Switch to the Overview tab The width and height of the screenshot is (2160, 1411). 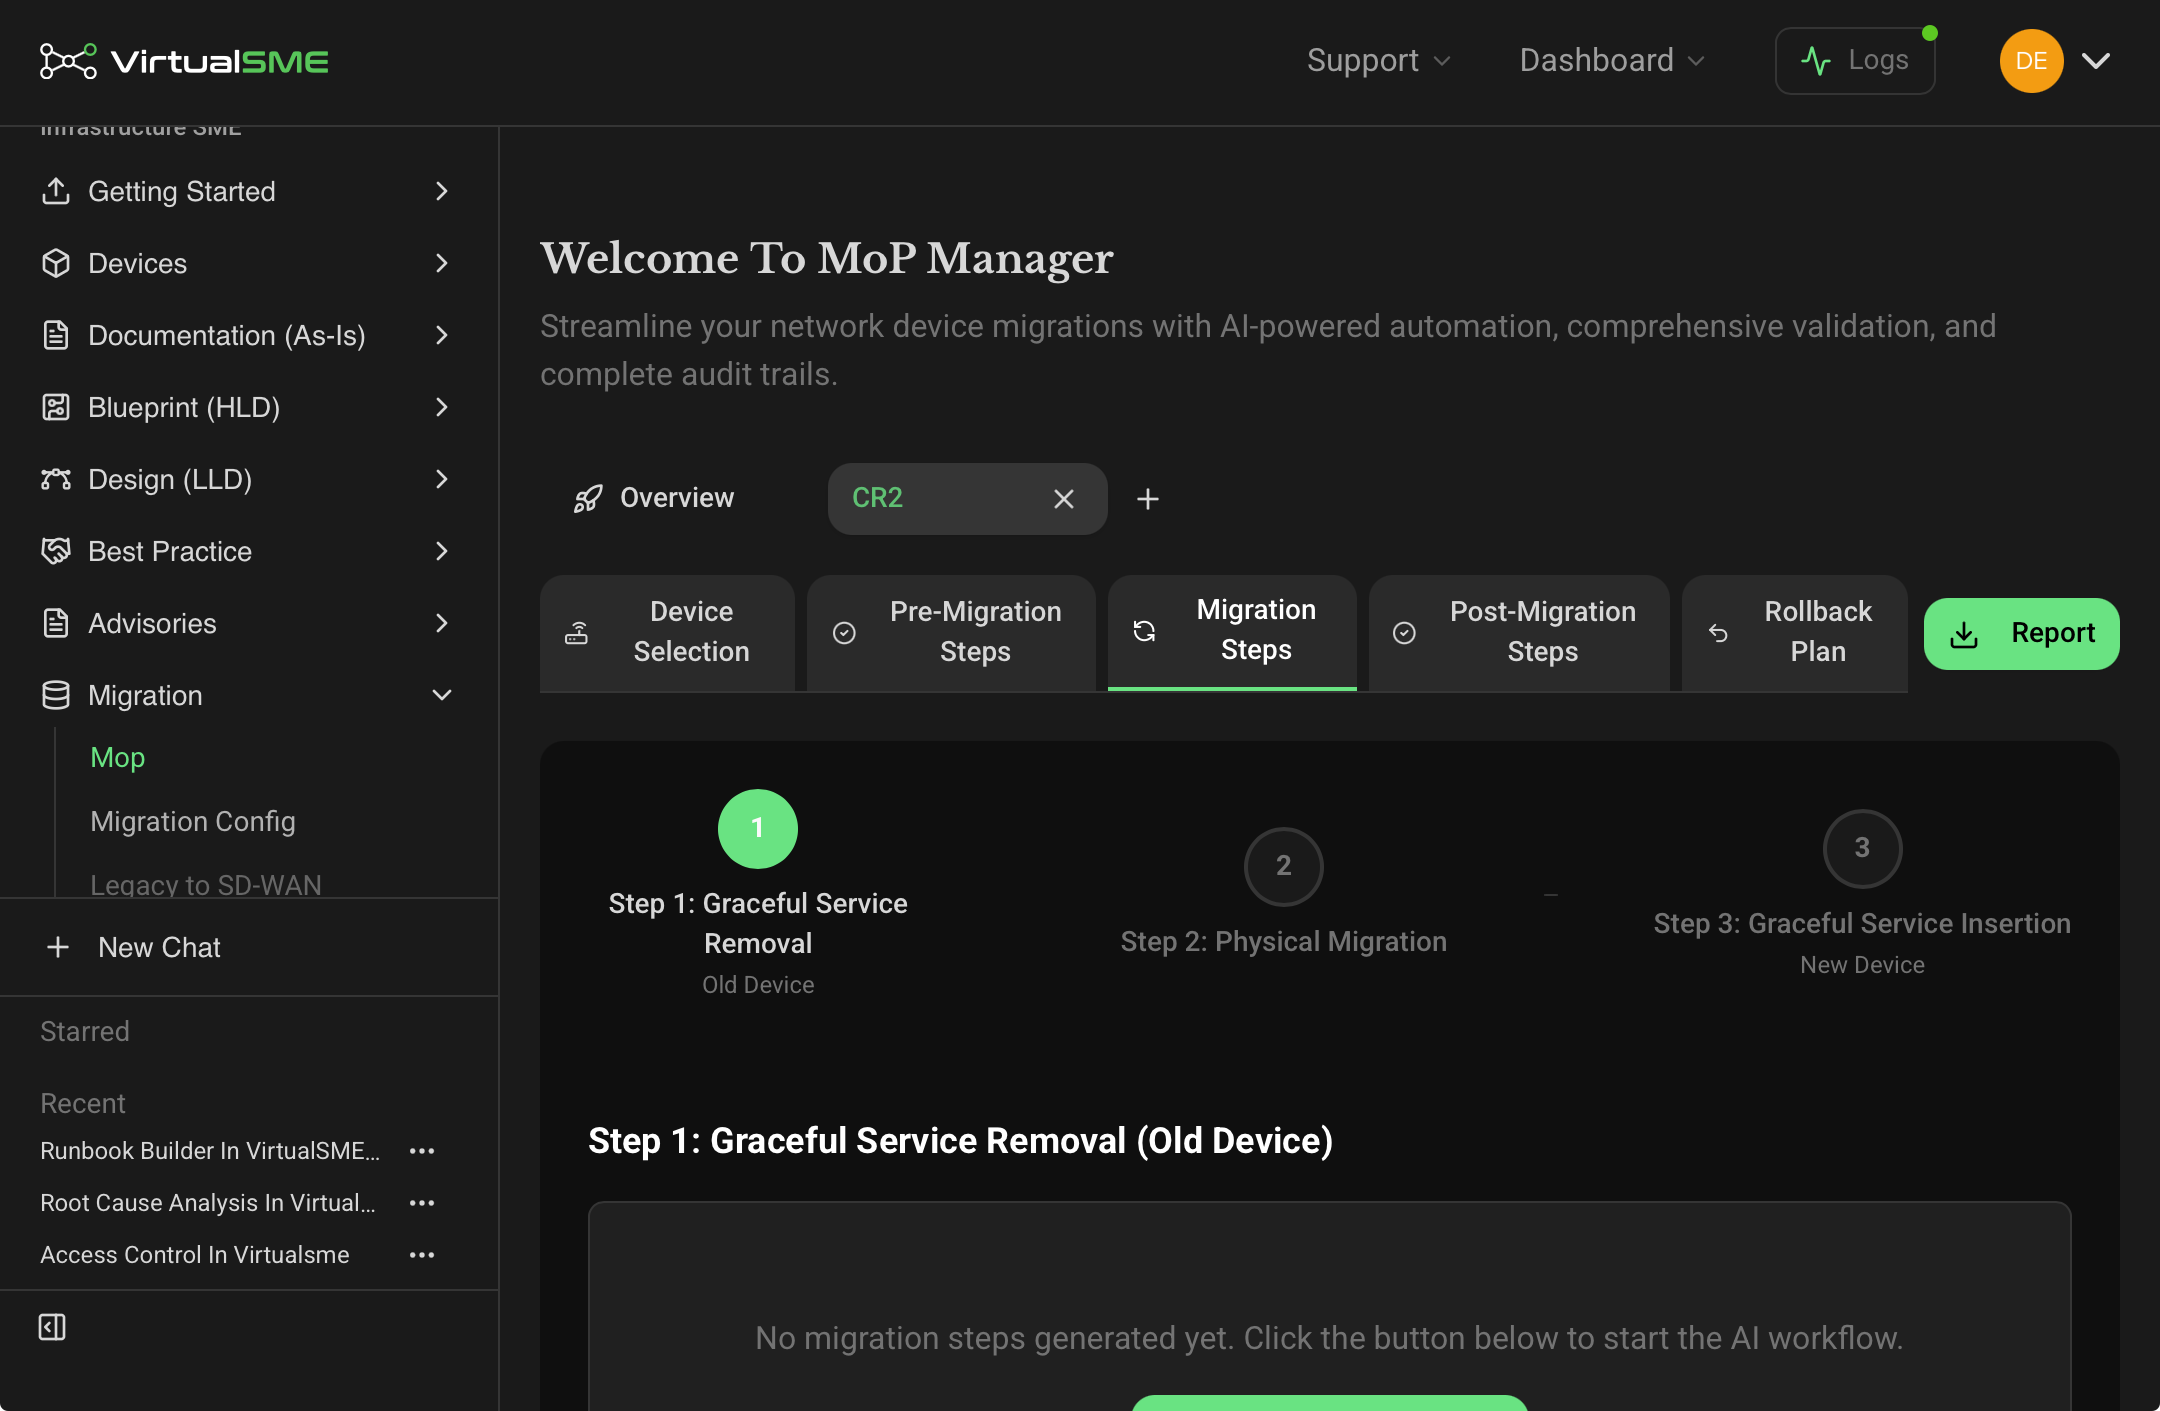tap(654, 498)
